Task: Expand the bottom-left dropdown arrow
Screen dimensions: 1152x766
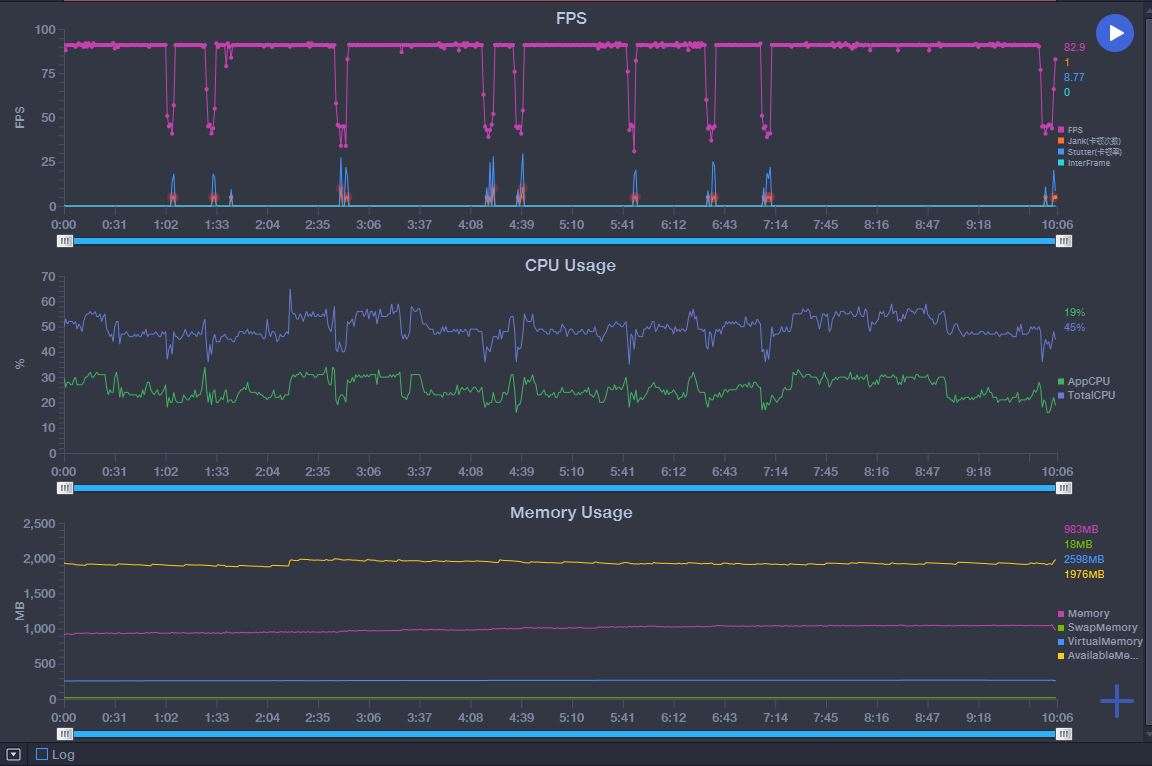Action: [x=14, y=754]
